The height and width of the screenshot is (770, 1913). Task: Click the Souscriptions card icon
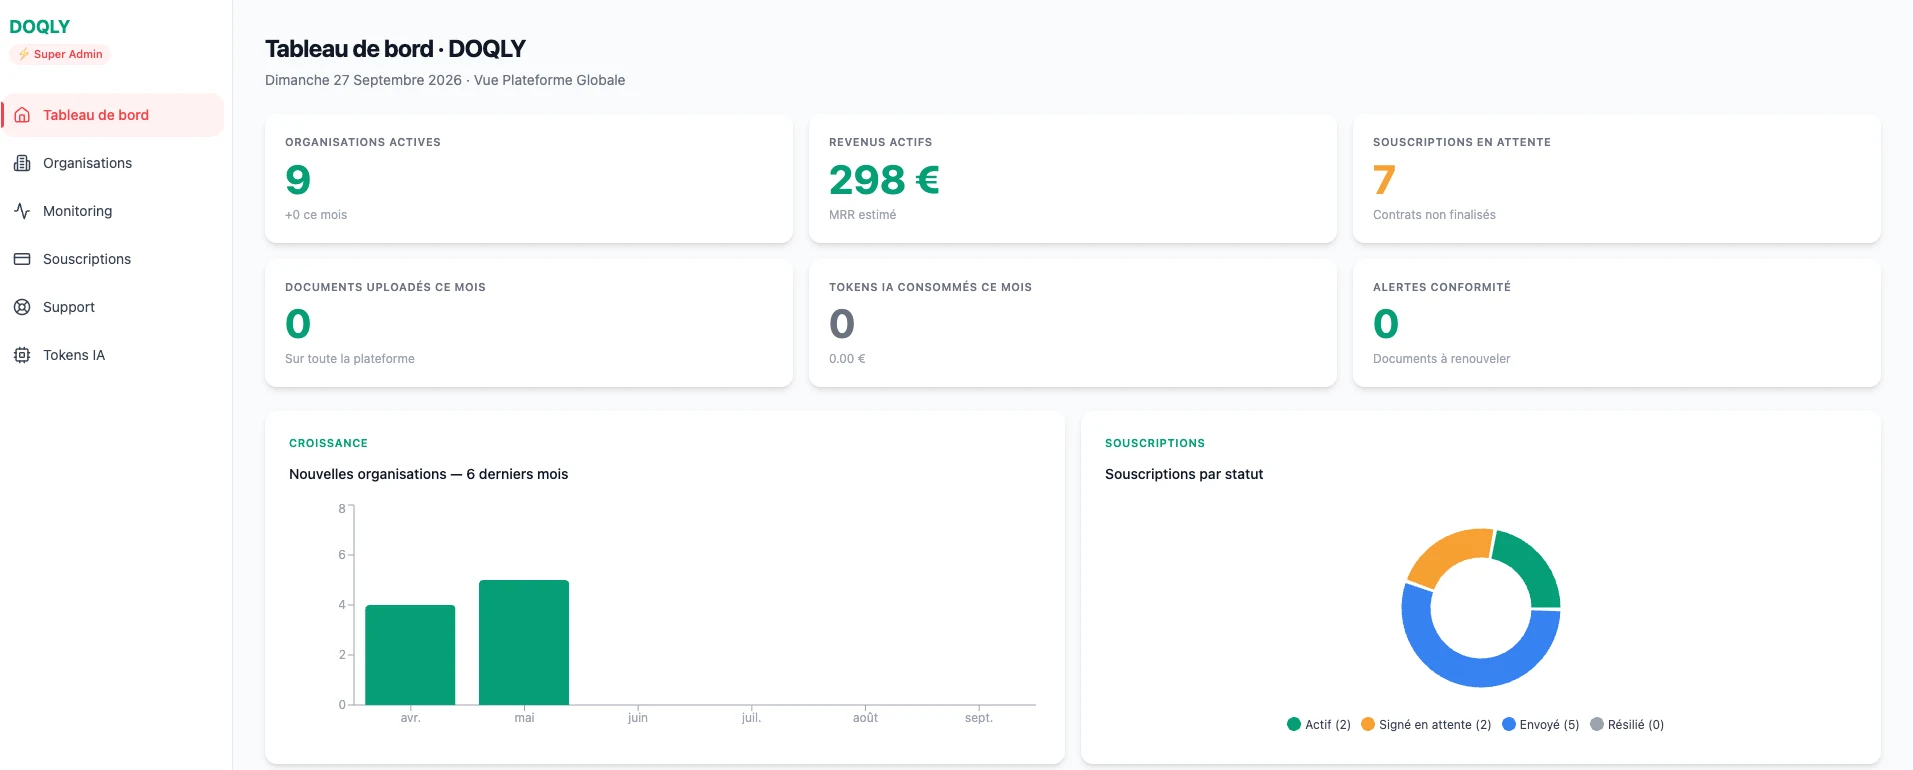tap(22, 259)
